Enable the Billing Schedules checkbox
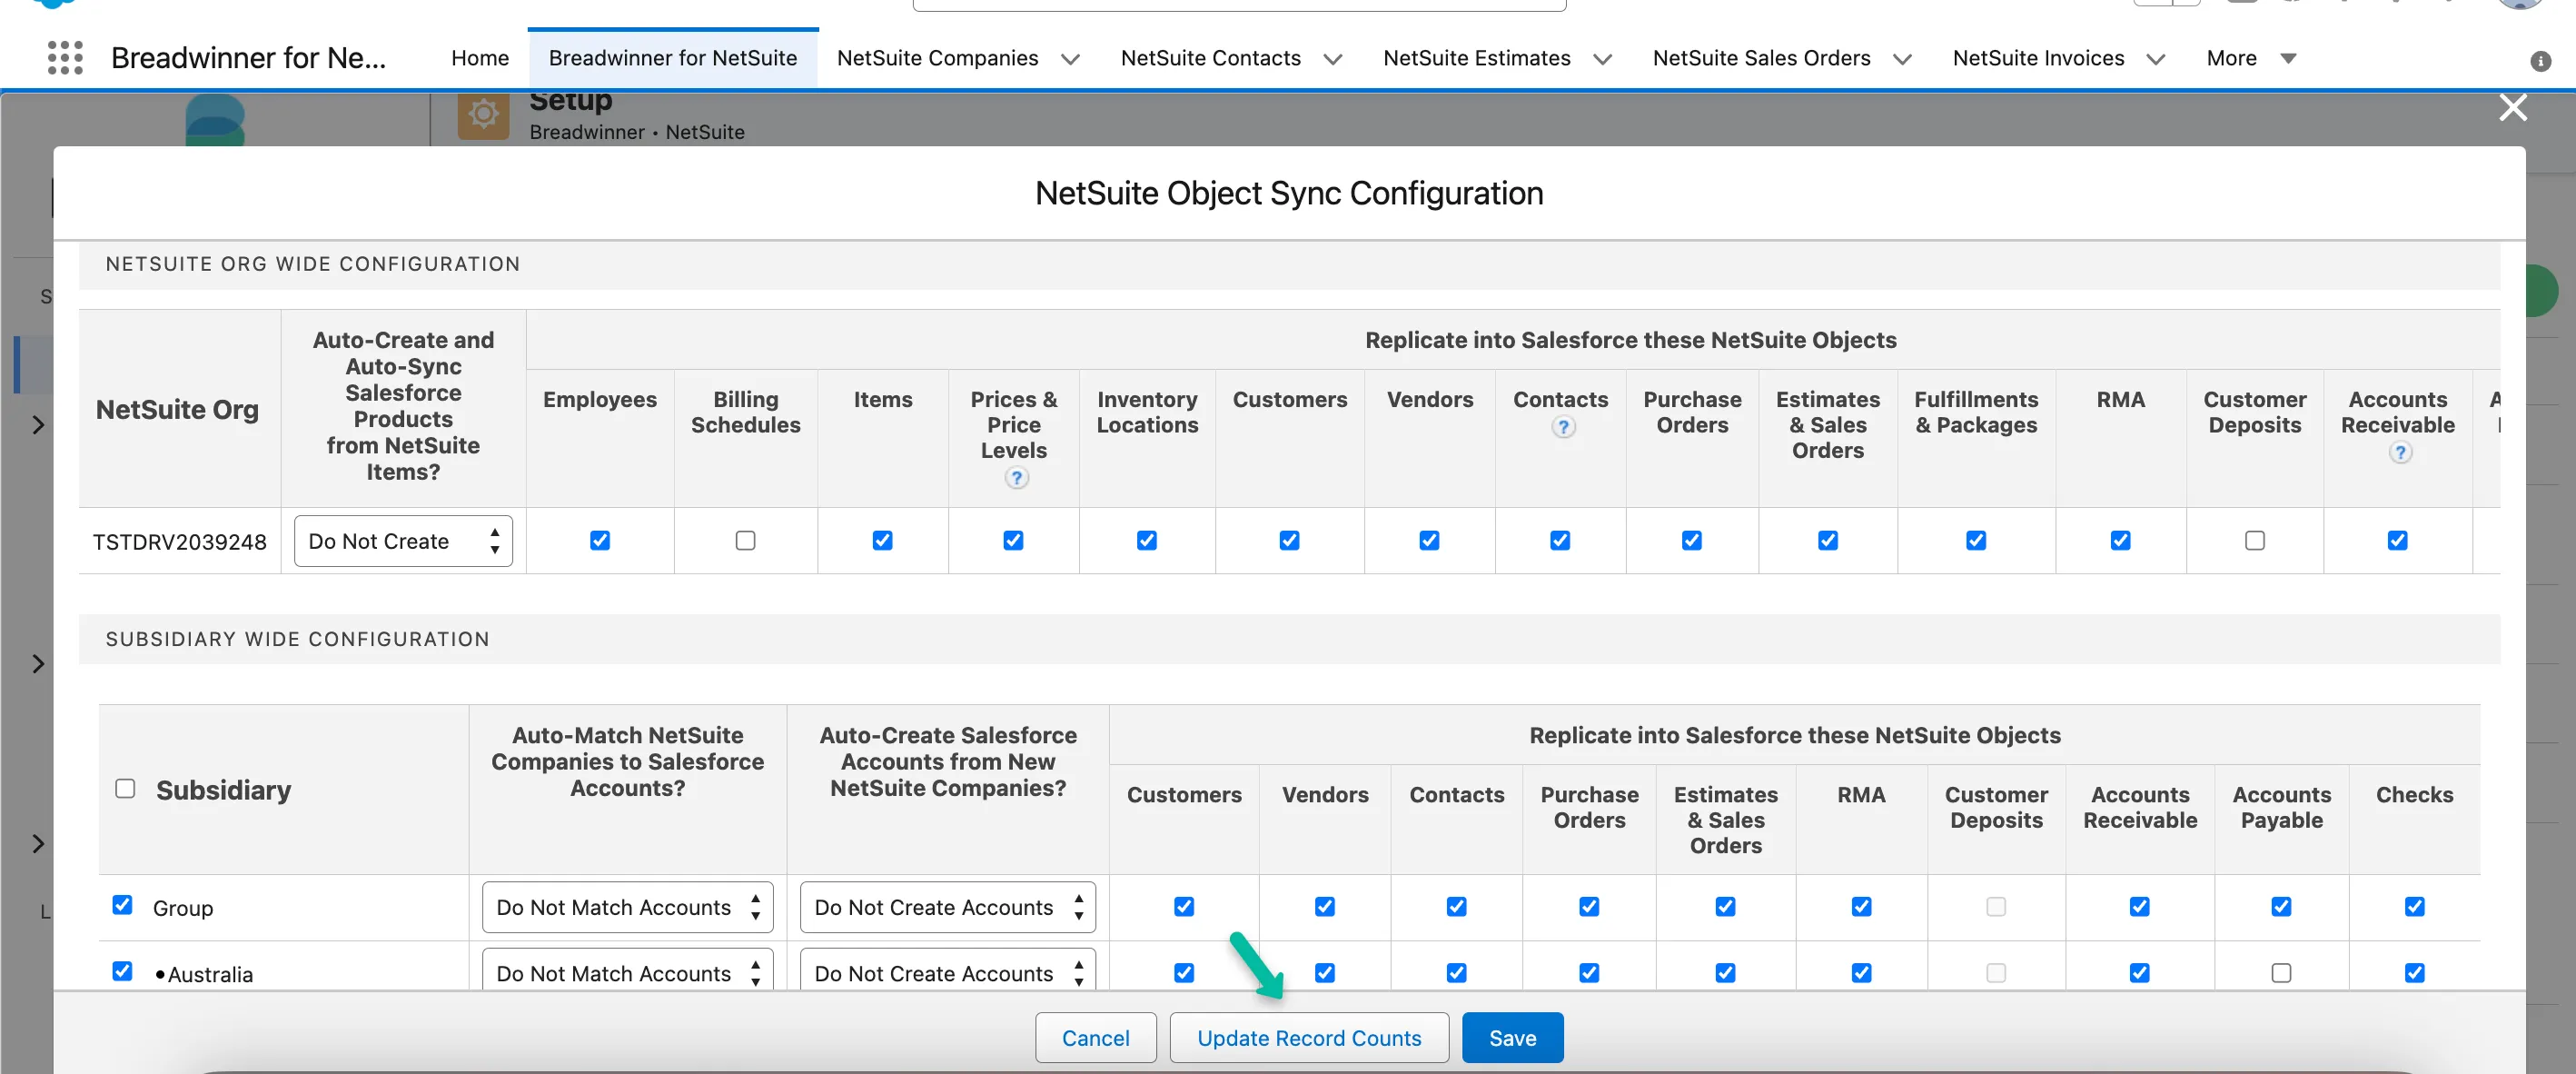2576x1074 pixels. click(745, 541)
